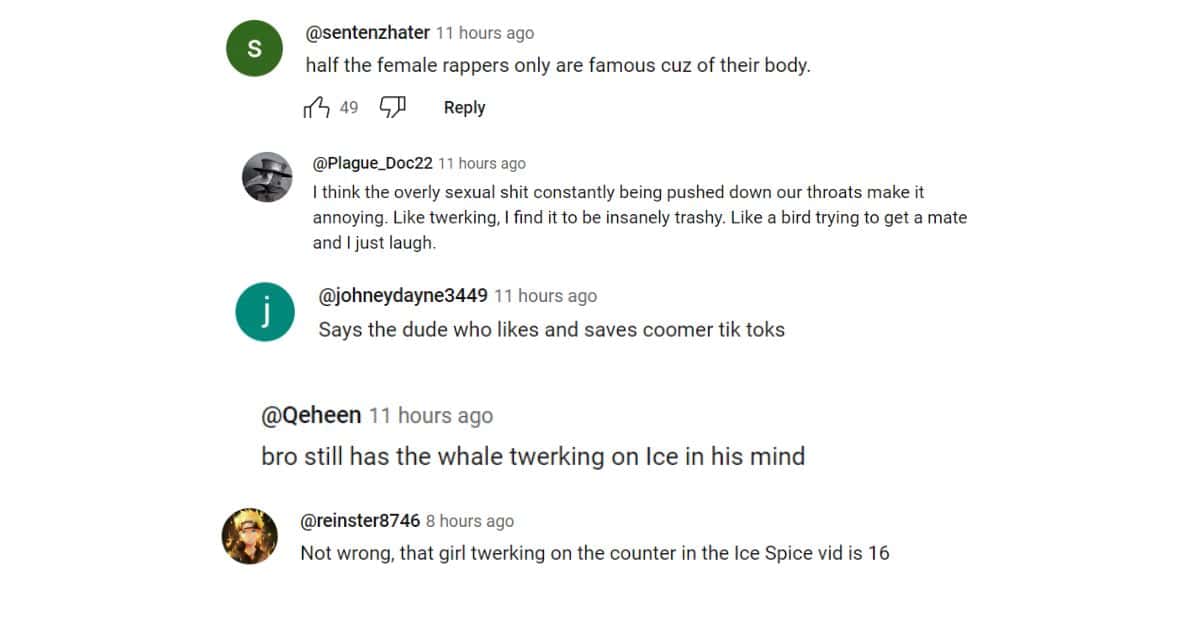Reply to the sentenzhater comment
1200x628 pixels.
pyautogui.click(x=464, y=108)
